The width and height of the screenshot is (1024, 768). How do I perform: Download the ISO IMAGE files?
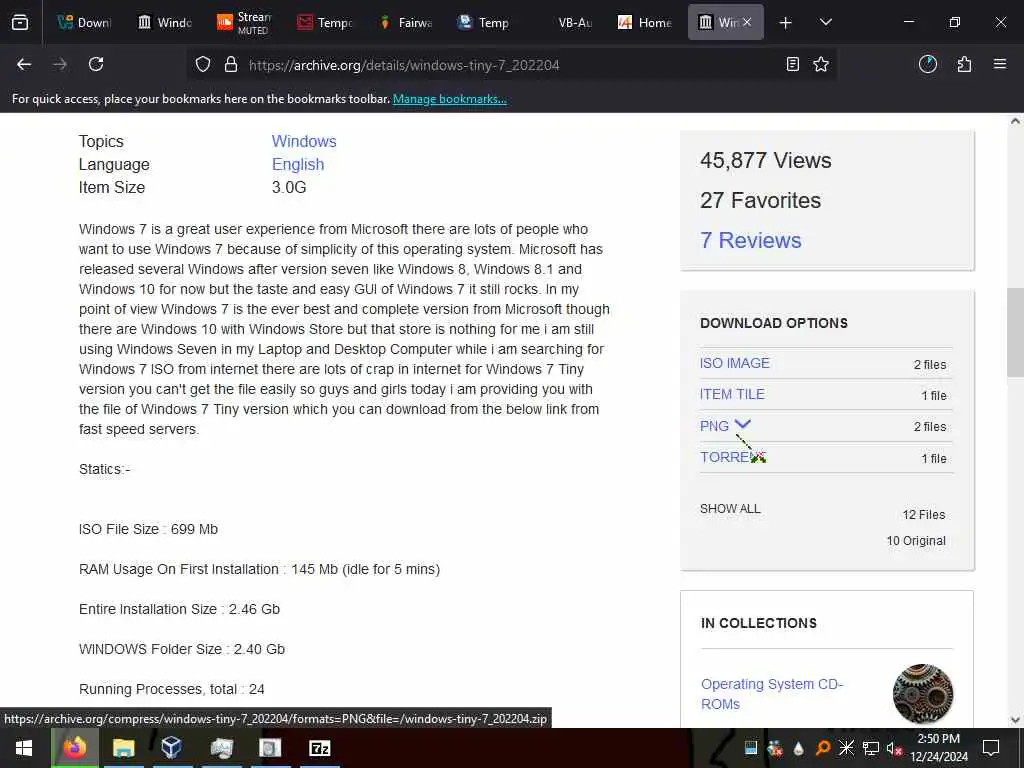[x=735, y=363]
